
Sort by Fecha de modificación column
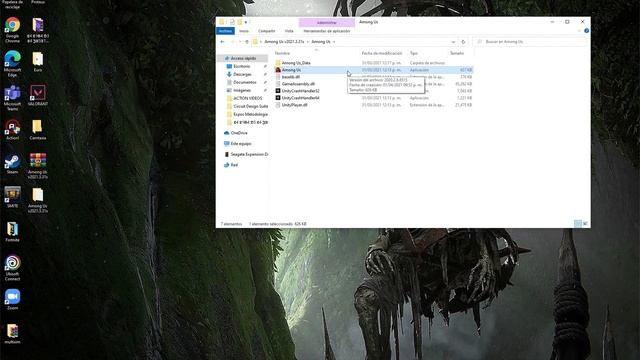[382, 53]
